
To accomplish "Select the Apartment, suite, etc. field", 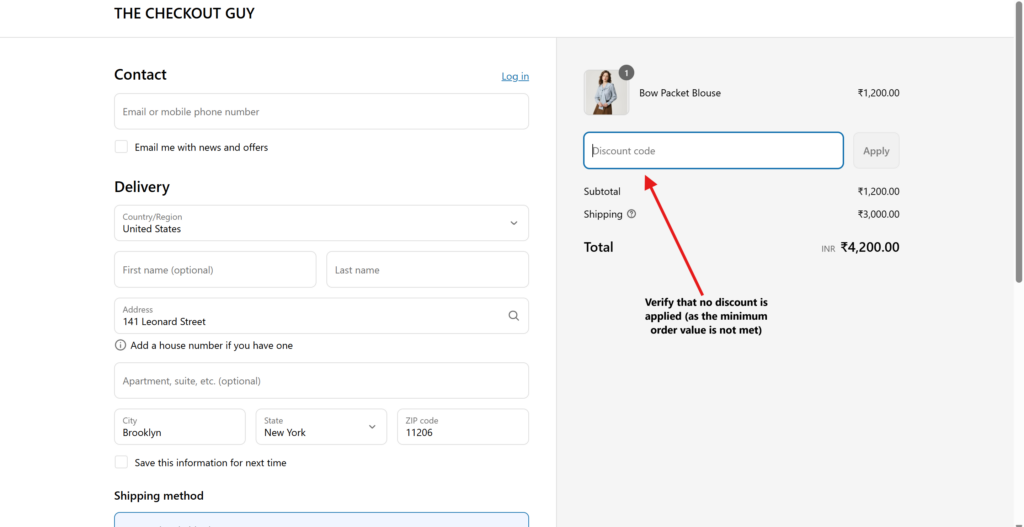I will (321, 381).
